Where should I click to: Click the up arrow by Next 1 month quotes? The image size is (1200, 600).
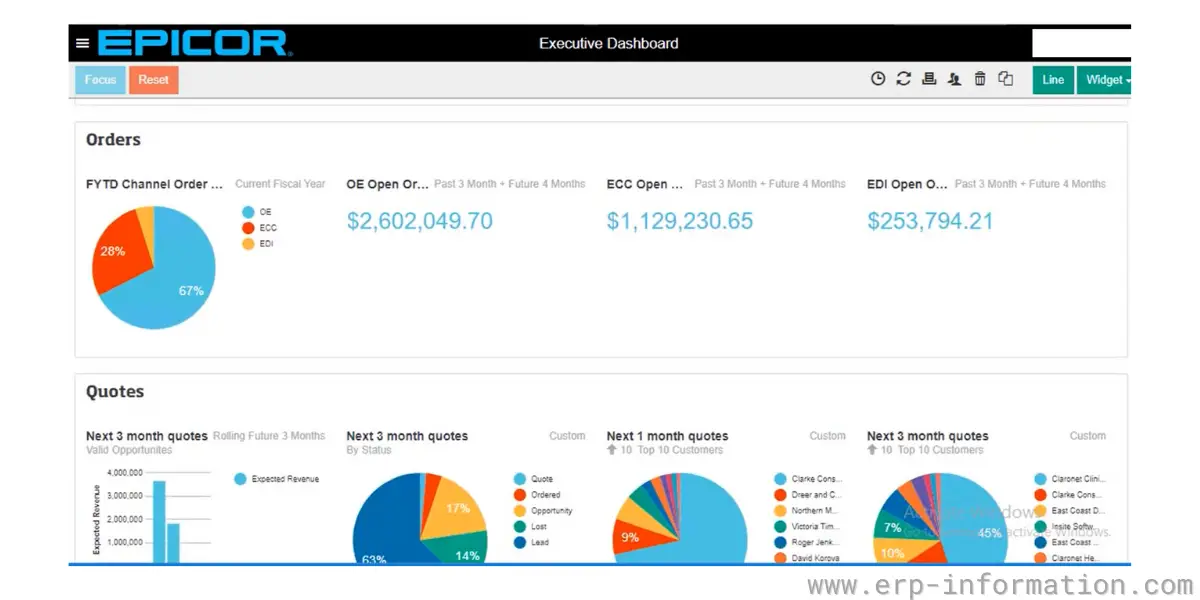[x=611, y=450]
